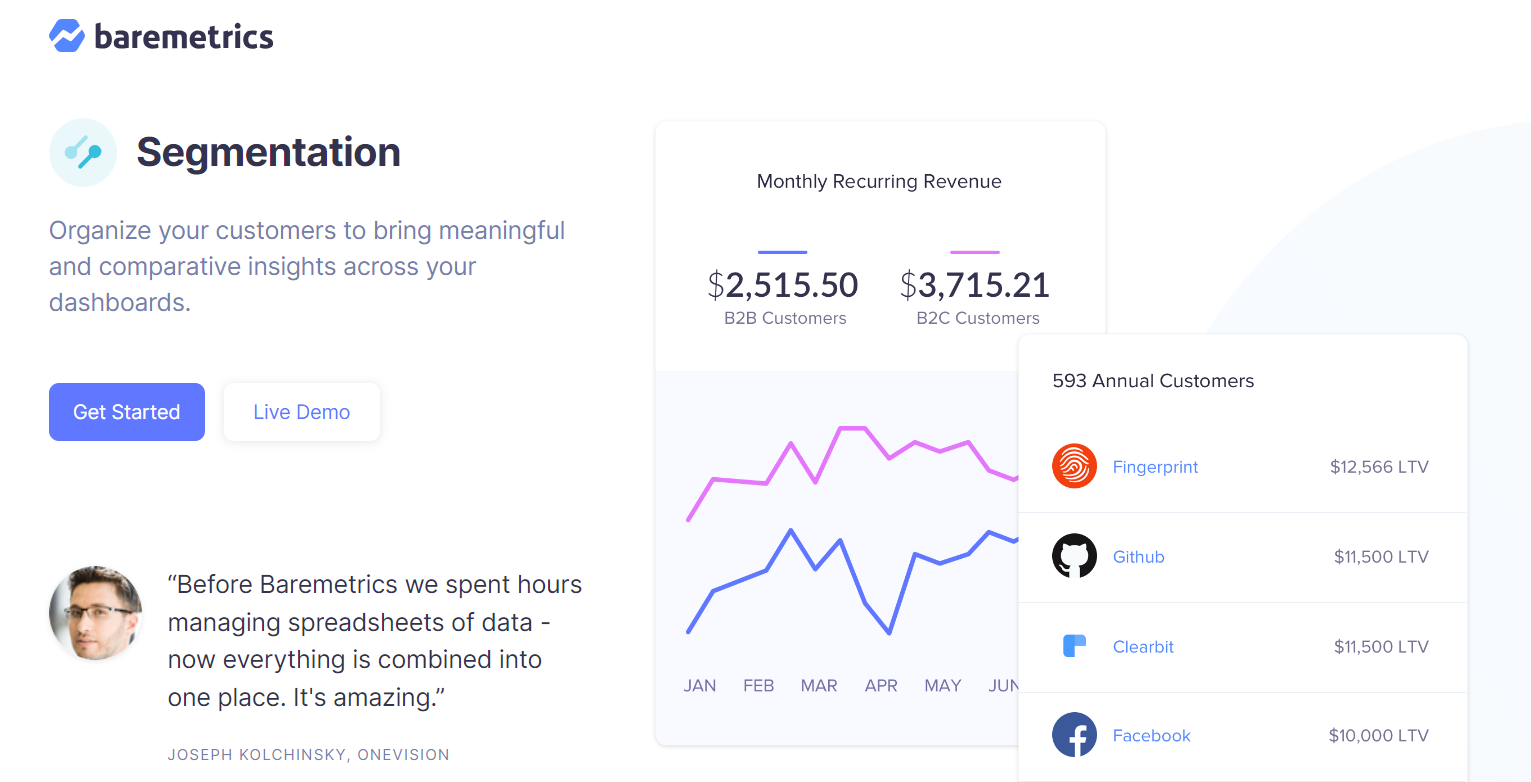Click the Segmentation feature icon
The width and height of the screenshot is (1531, 782).
point(83,152)
